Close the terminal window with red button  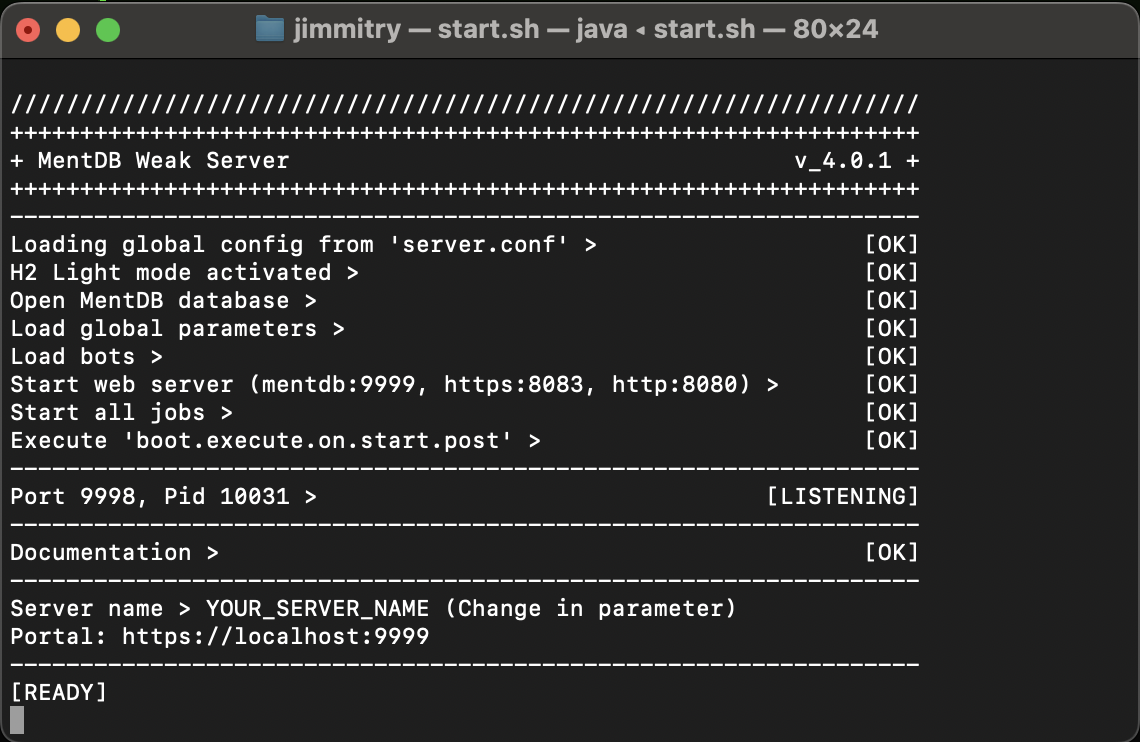(x=28, y=30)
